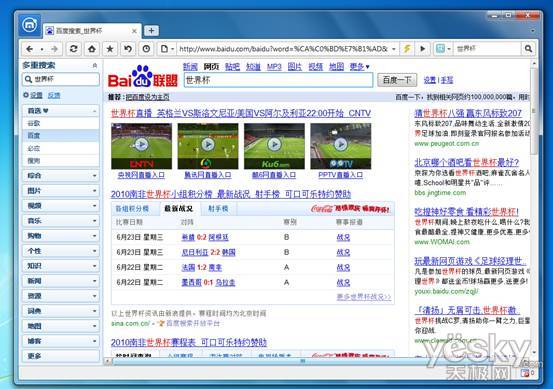Click the magnifier in sidebar search box
Screen dimensions: 553x389
(28, 79)
